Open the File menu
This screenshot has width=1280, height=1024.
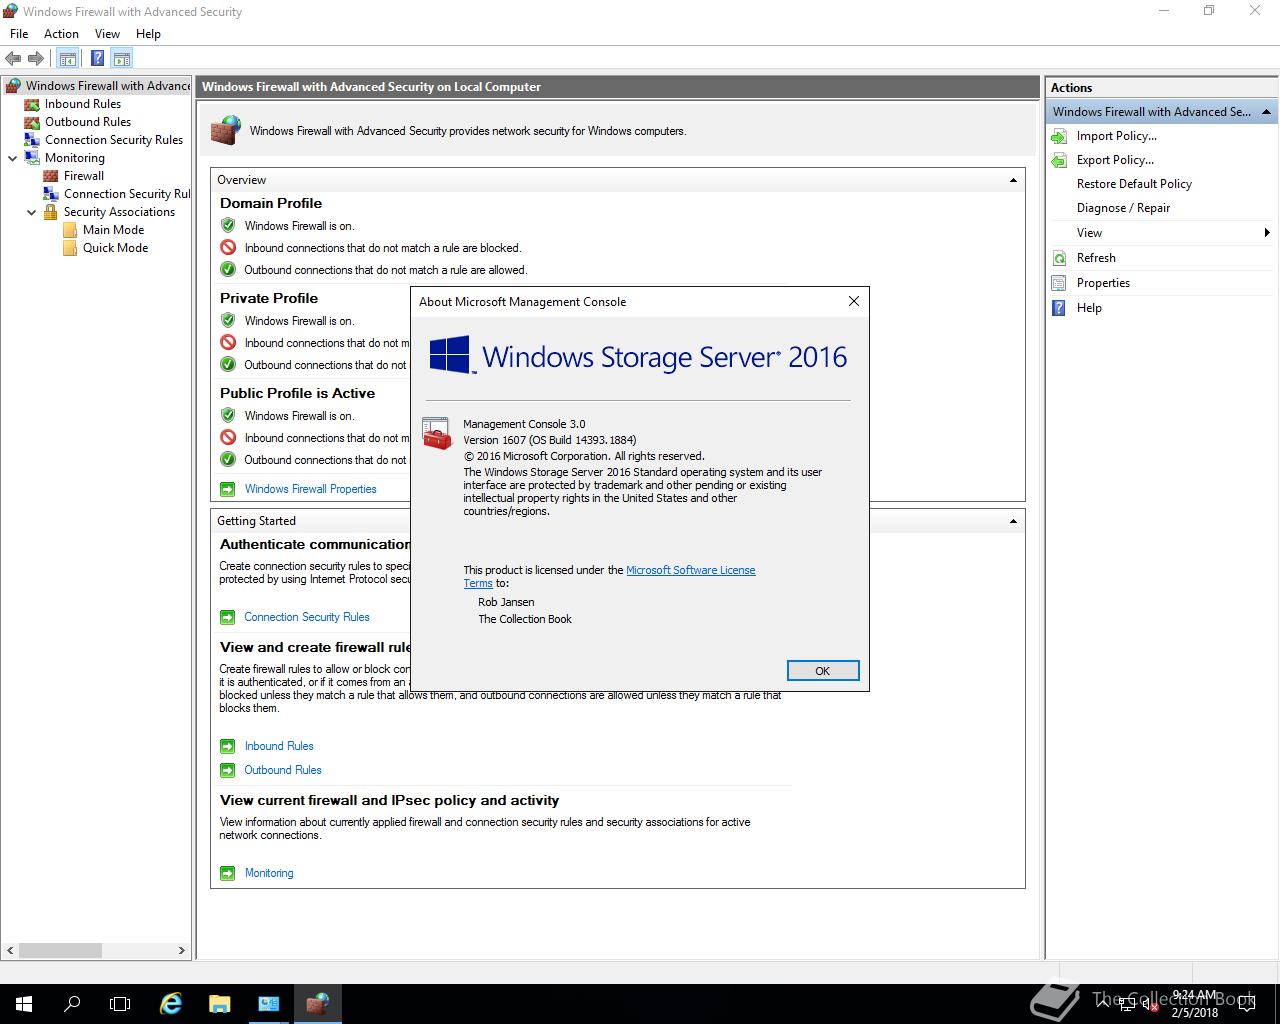(x=19, y=34)
